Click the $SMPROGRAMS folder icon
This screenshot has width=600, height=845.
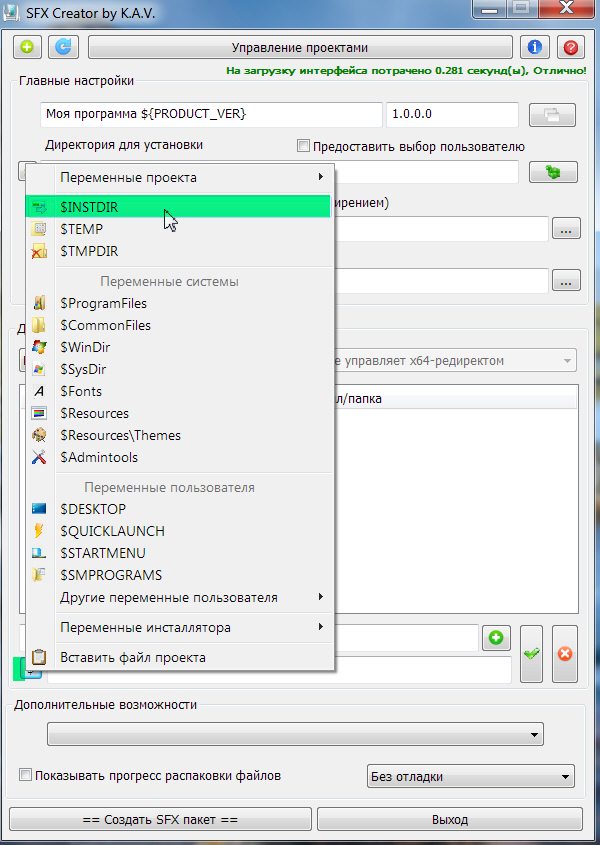point(39,575)
